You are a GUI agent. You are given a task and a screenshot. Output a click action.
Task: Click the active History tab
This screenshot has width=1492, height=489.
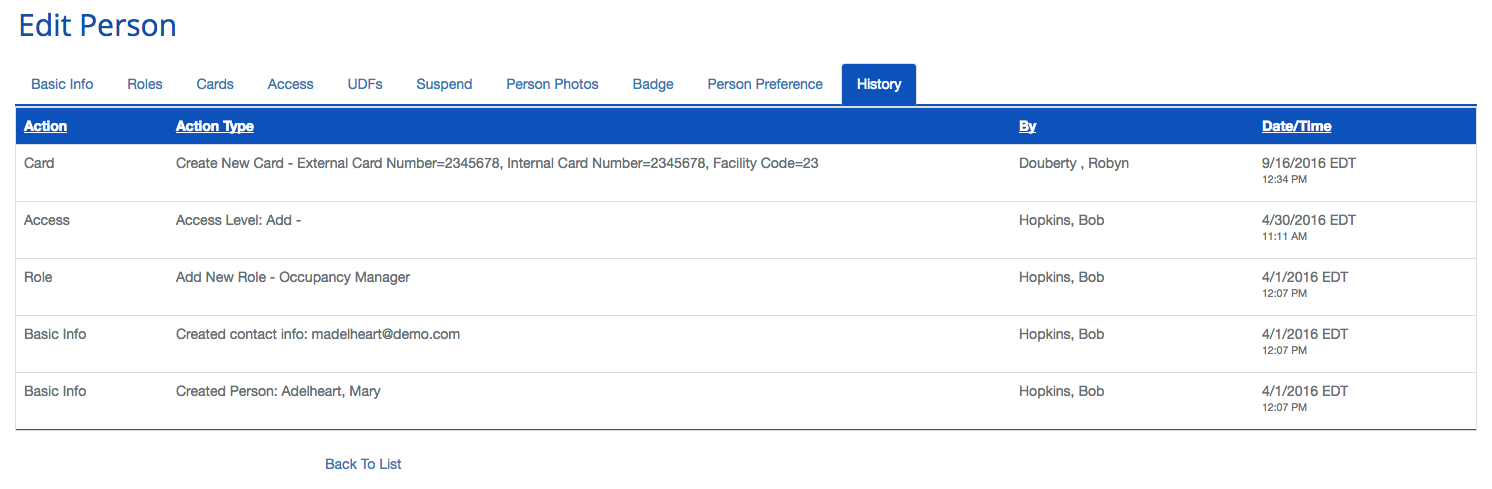pos(879,84)
